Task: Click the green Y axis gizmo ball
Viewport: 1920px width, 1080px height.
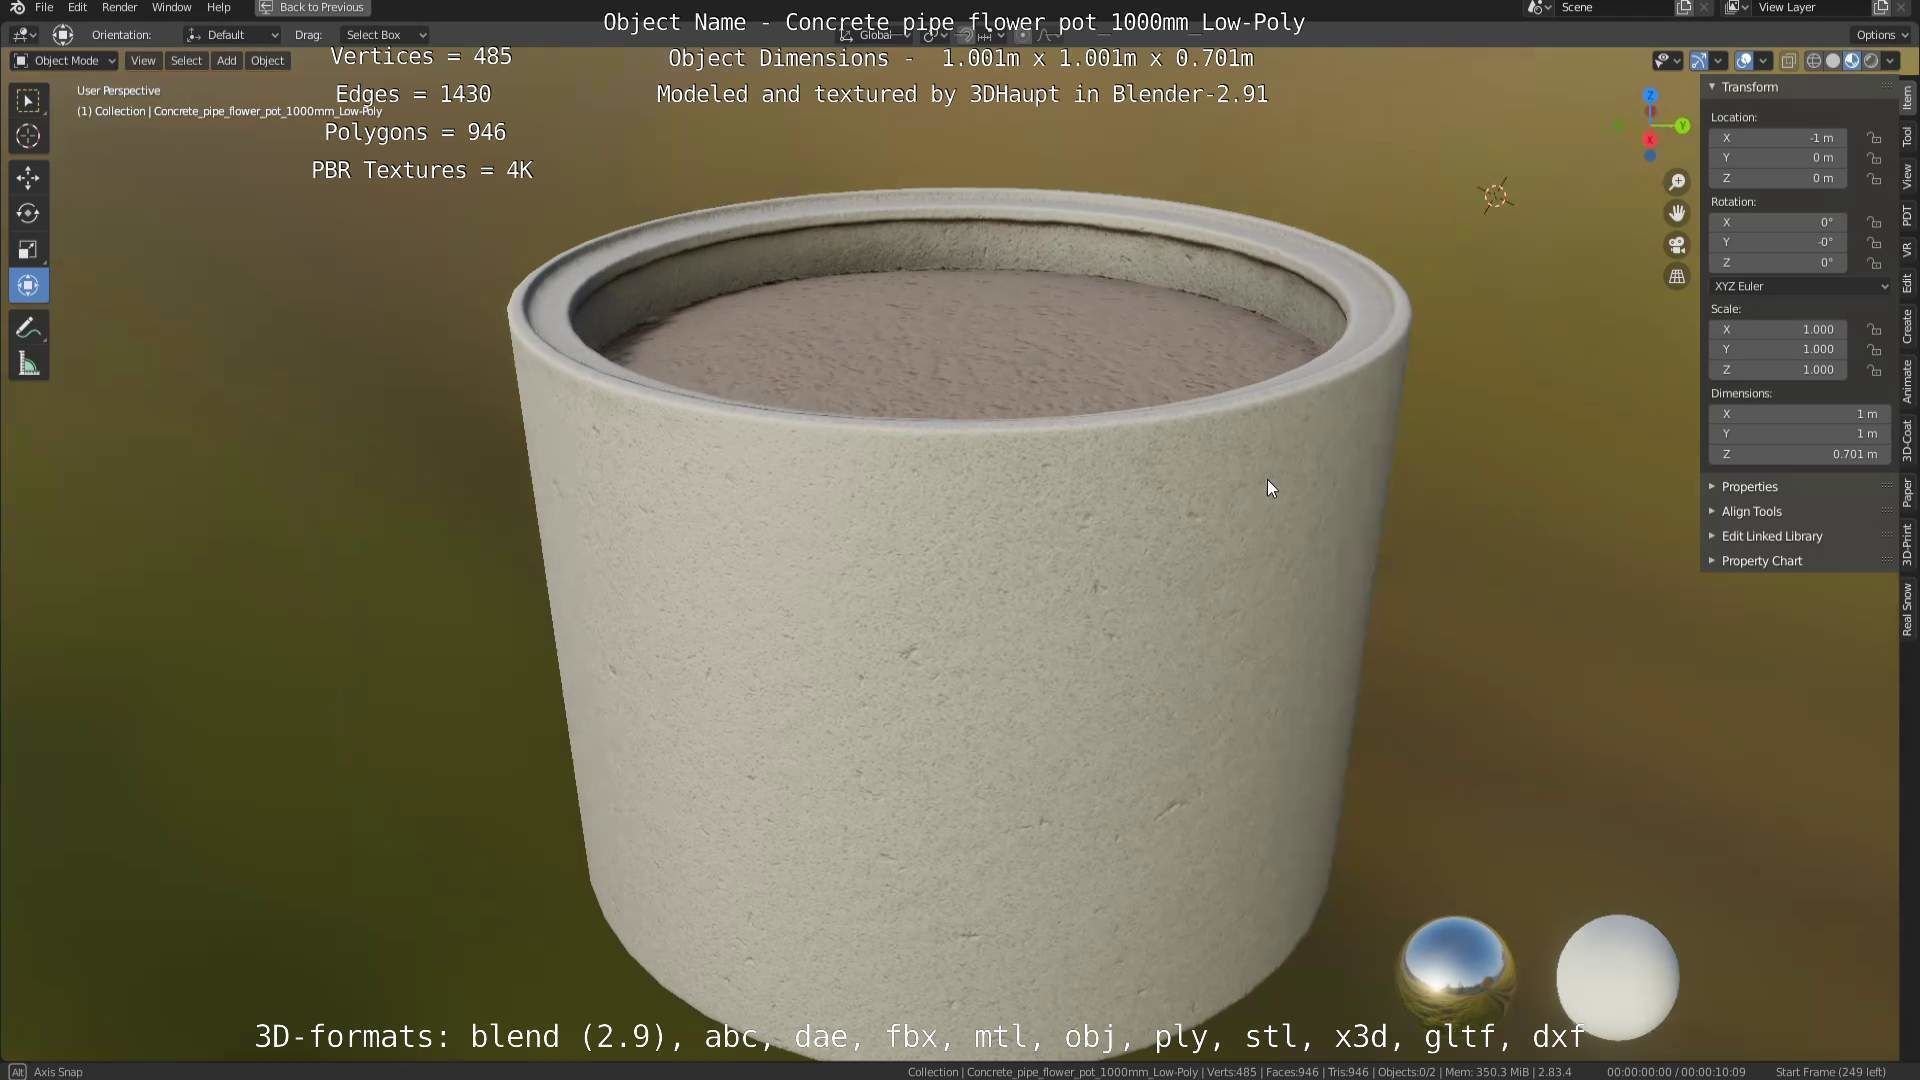Action: click(x=1683, y=126)
